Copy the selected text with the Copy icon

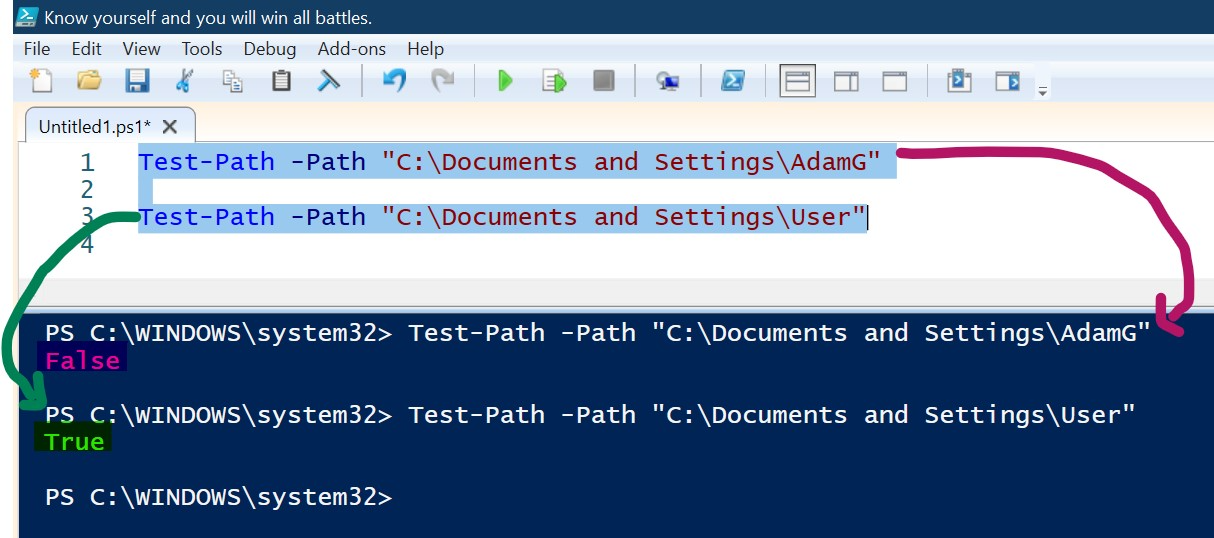coord(232,81)
